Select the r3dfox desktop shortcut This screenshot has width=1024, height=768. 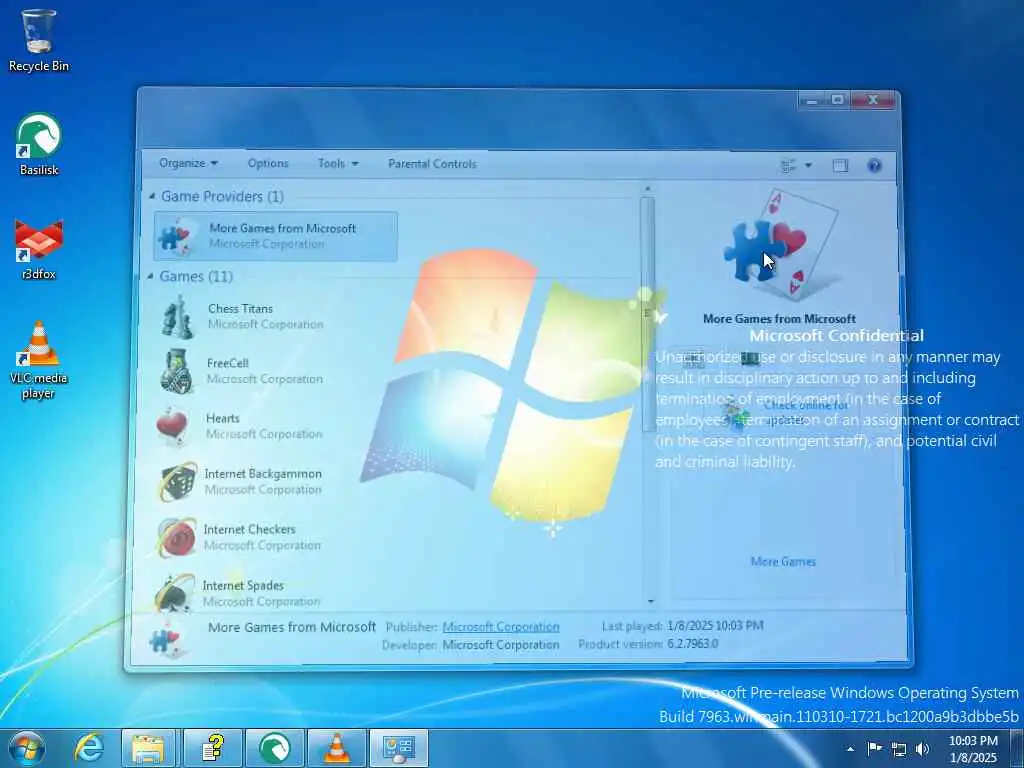pos(39,249)
